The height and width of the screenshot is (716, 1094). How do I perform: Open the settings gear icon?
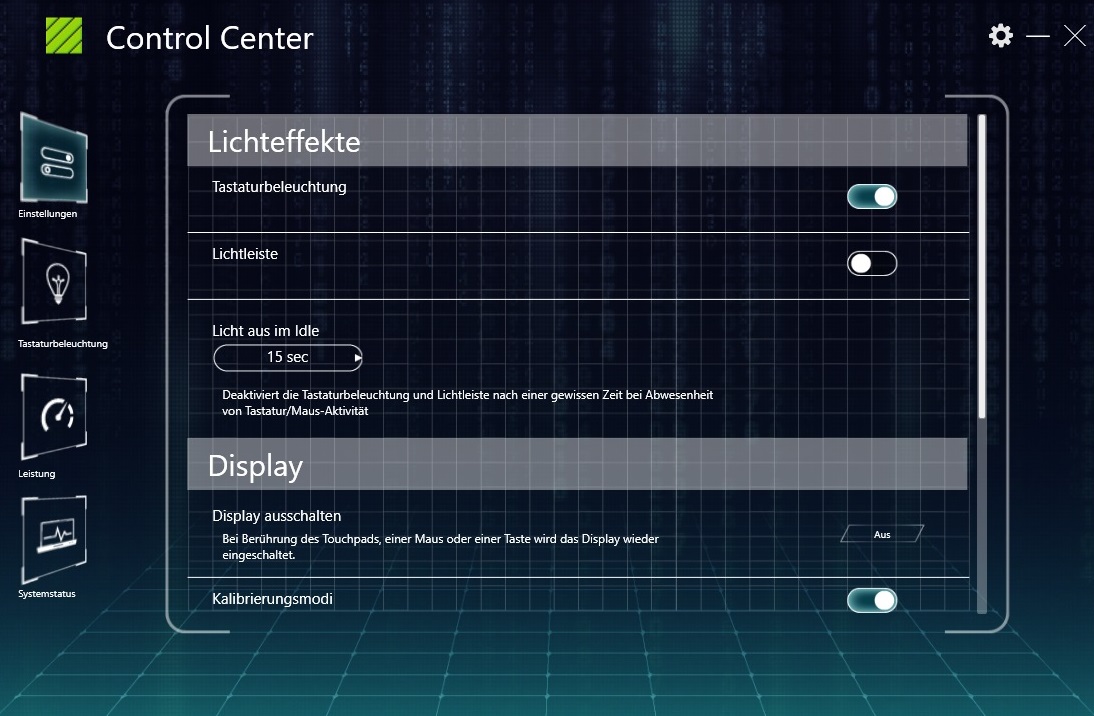point(1001,36)
